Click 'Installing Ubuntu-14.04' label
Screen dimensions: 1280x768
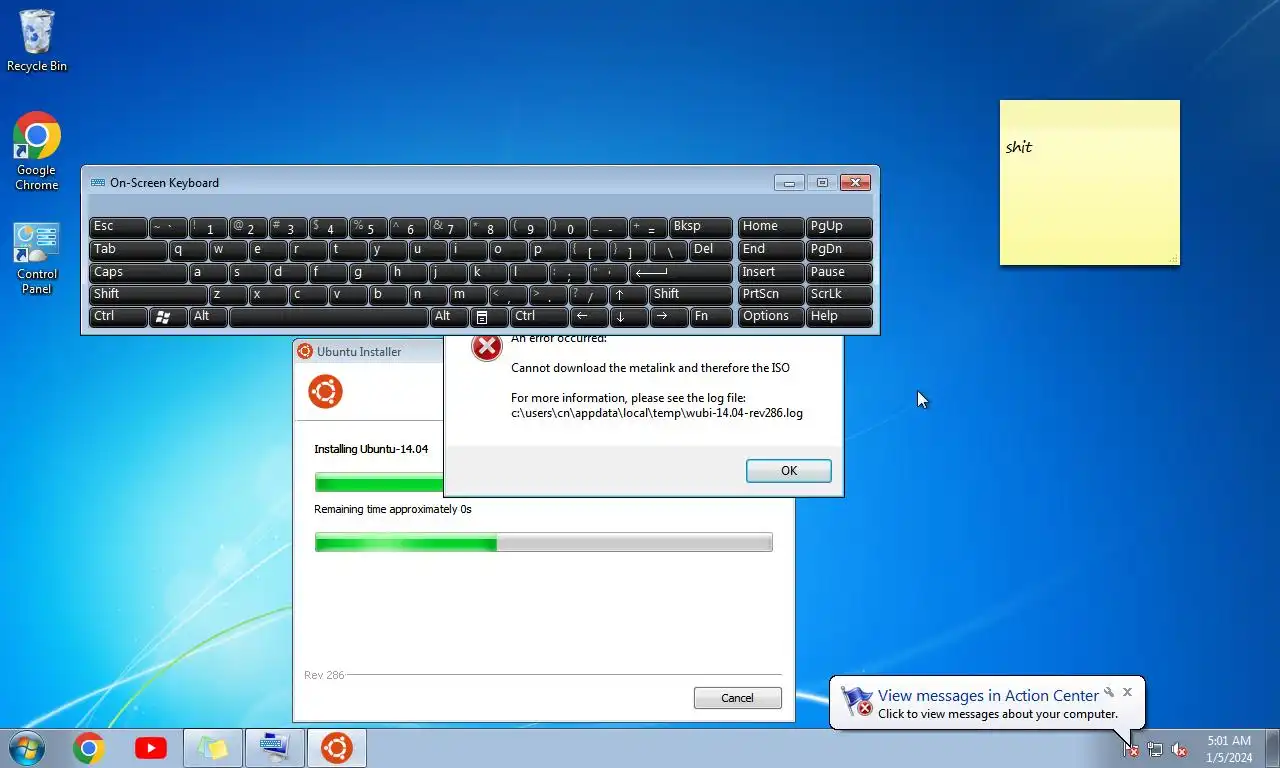coord(371,449)
